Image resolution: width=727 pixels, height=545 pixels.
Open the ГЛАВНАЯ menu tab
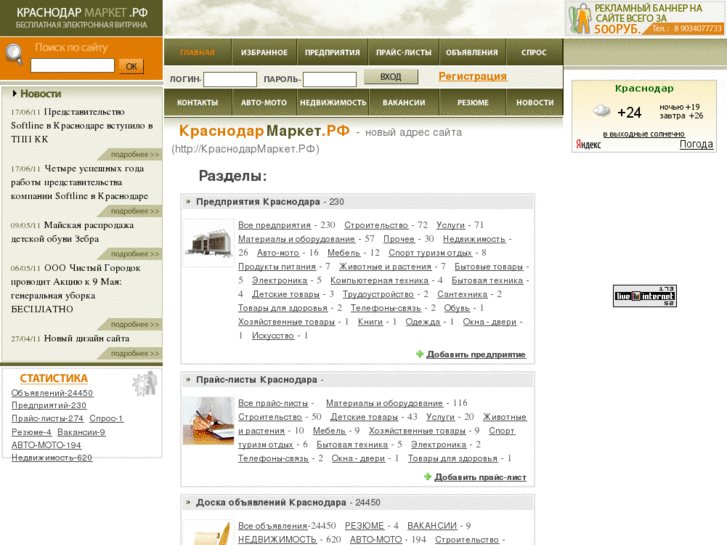point(198,52)
